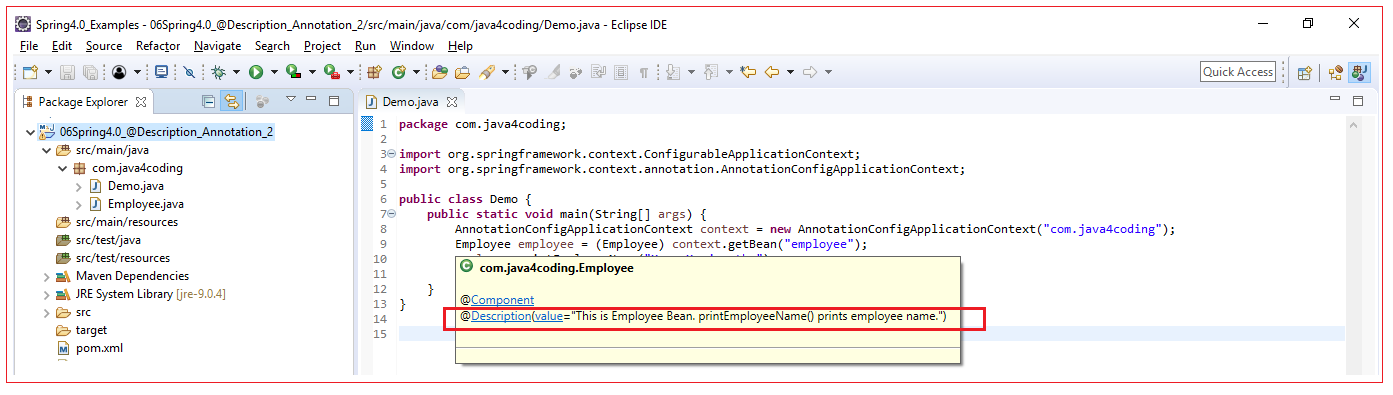Minimize the Package Explorer view
Image resolution: width=1393 pixels, height=395 pixels.
[x=311, y=98]
